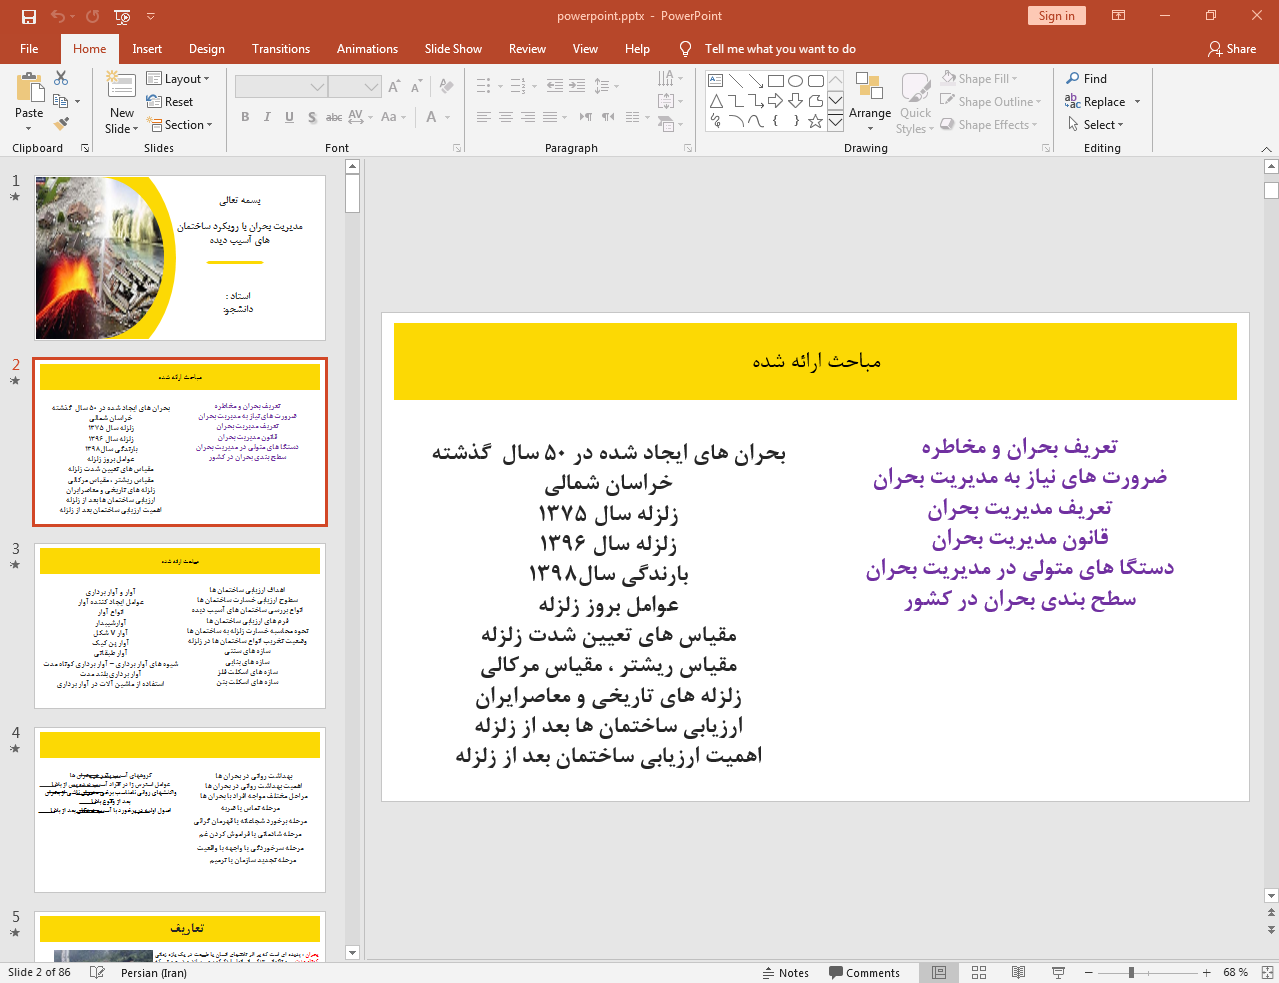The height and width of the screenshot is (983, 1279).
Task: Click the Text Box shape icon
Action: tap(716, 81)
